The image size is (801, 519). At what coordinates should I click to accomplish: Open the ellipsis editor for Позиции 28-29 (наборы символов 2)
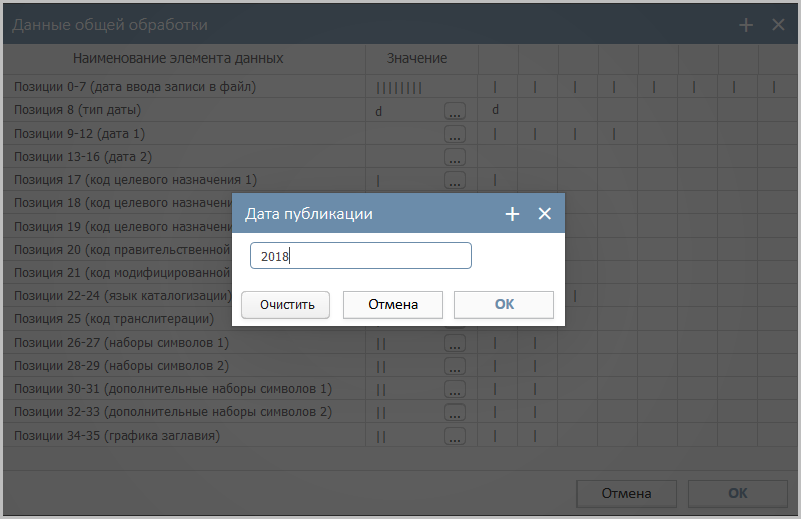click(455, 366)
